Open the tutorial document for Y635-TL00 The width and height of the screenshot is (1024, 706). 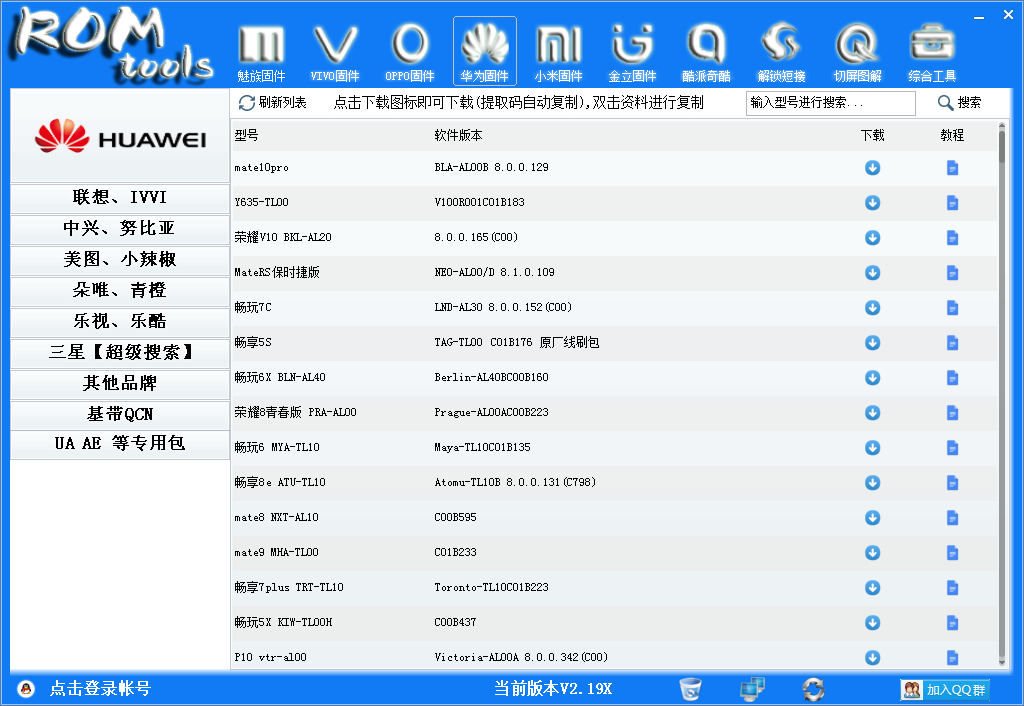click(x=952, y=202)
